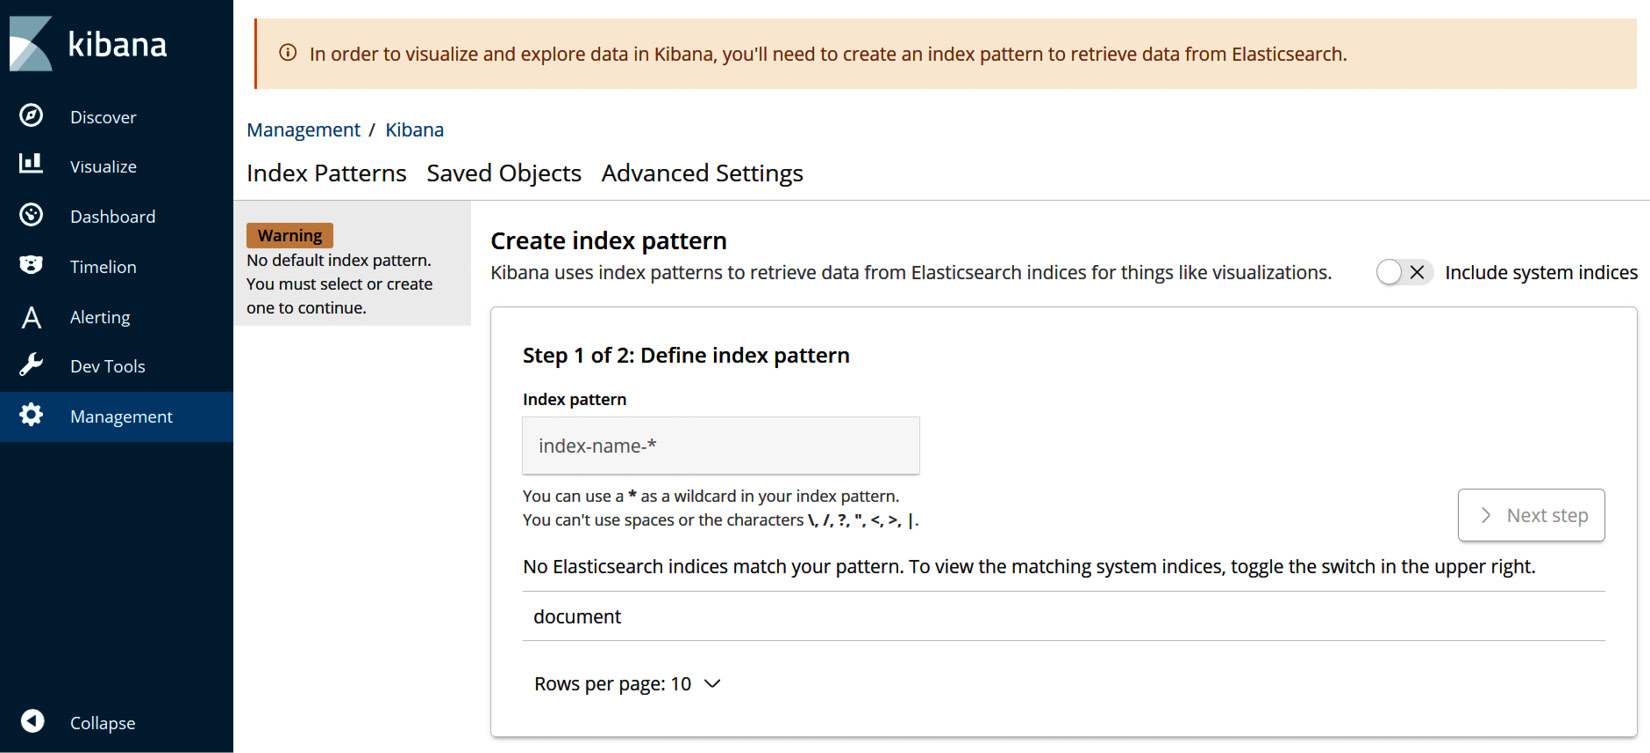
Task: Open Visualize from the sidebar
Action: coord(103,167)
